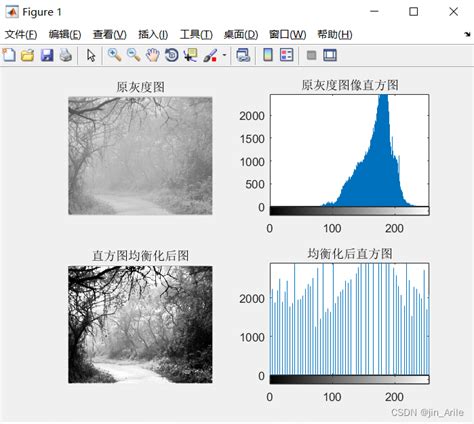Click the Hide Plot Tools icon

[311, 55]
